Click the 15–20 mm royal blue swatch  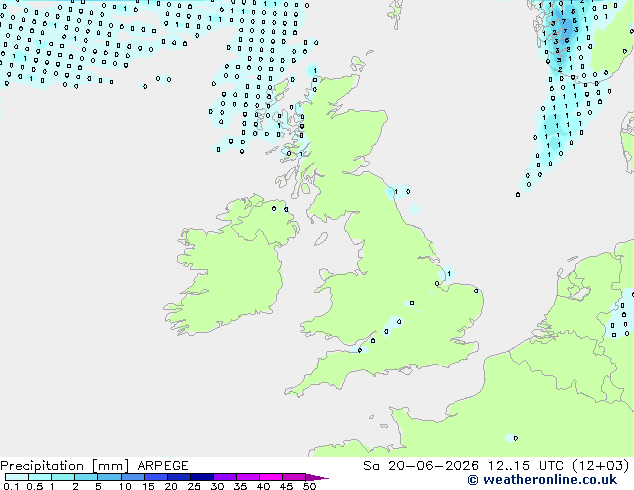pyautogui.click(x=155, y=477)
